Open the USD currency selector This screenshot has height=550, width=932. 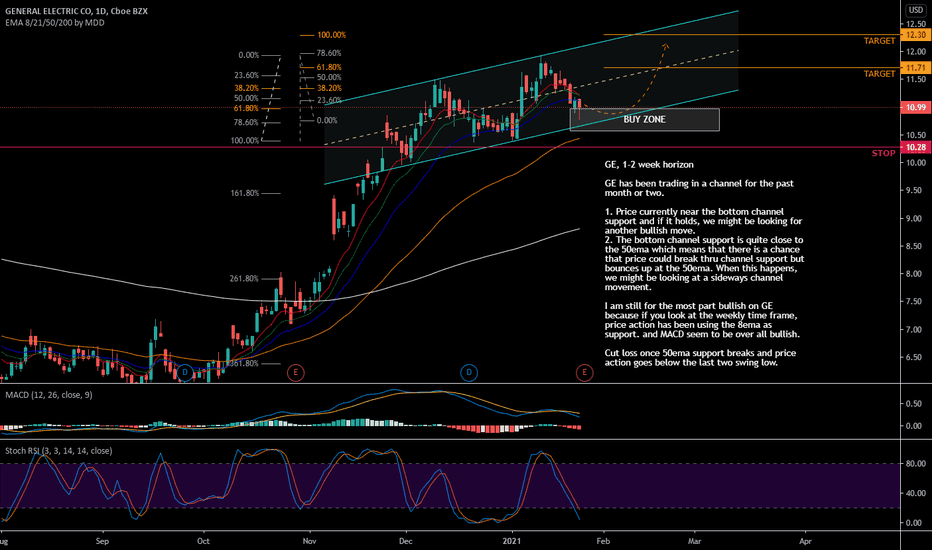click(916, 10)
